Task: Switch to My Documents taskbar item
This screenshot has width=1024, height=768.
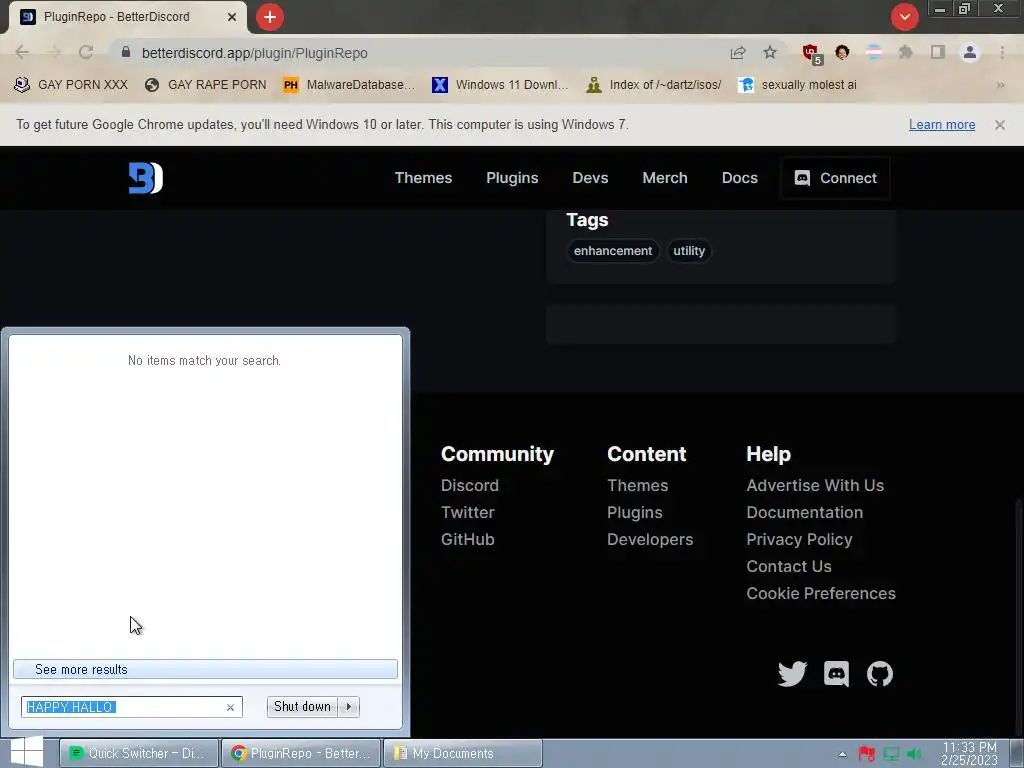Action: coord(462,753)
